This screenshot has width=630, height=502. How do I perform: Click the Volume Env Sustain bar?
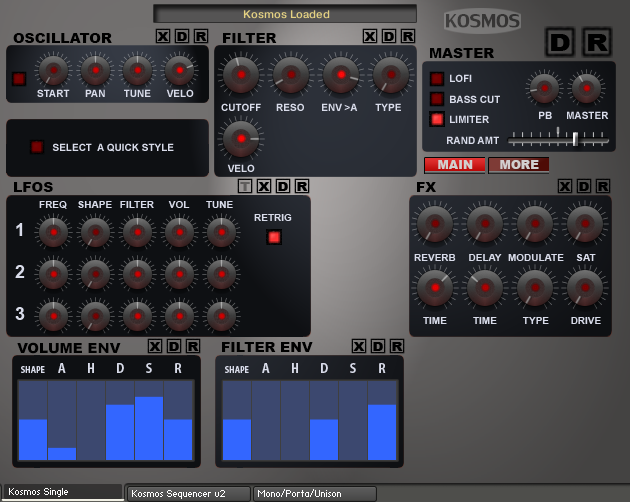149,420
